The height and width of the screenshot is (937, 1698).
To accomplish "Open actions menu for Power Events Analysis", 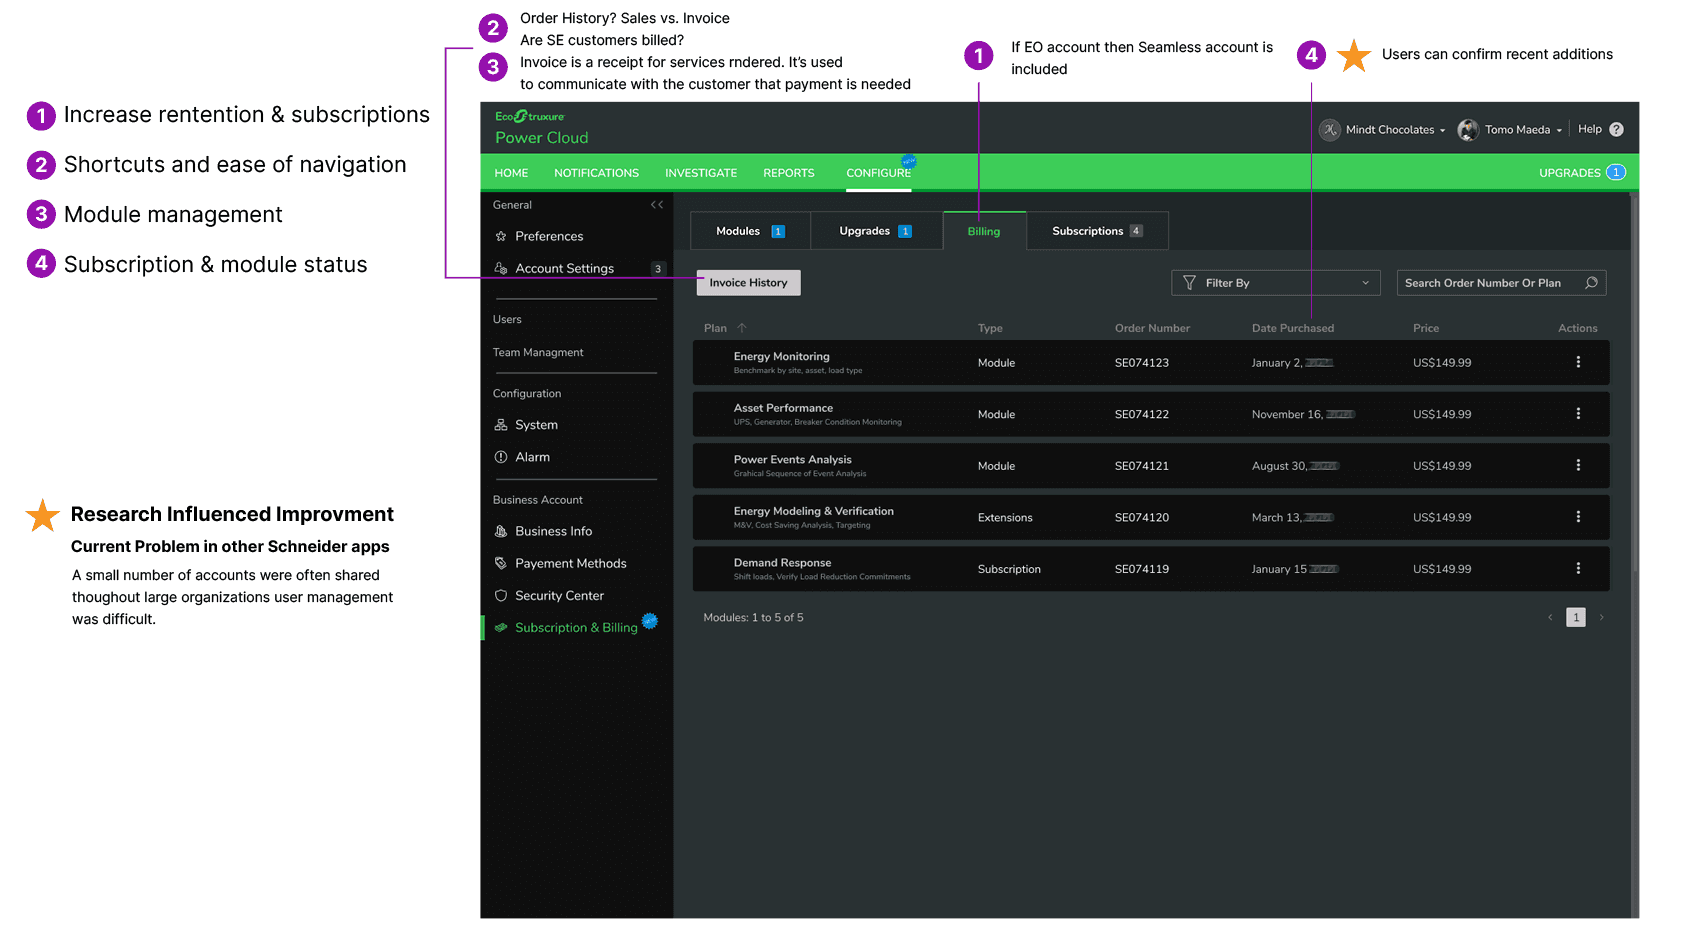I will (x=1578, y=465).
